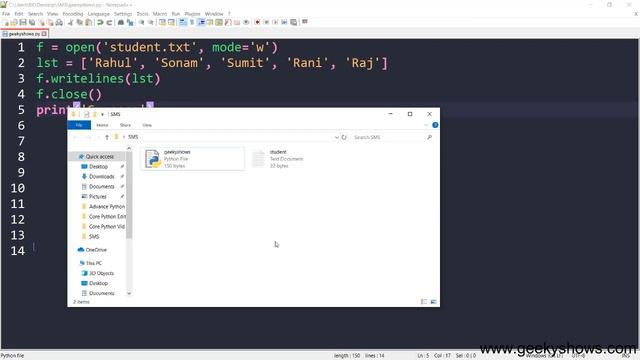Viewport: 640px width, 360px height.
Task: Toggle synchronized vertical scrolling
Action: tap(162, 22)
